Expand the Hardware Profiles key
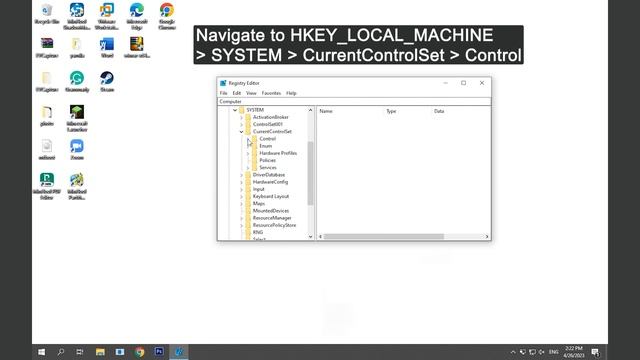Viewport: 640px width, 360px height. (x=248, y=153)
